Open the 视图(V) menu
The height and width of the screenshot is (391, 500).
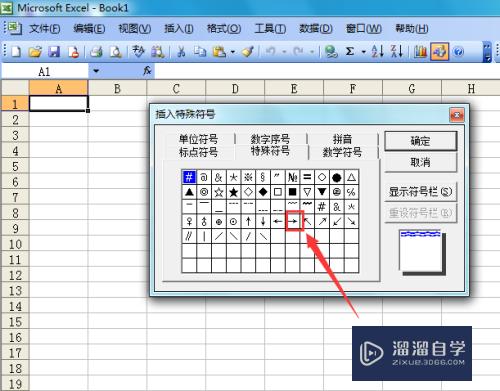(135, 29)
